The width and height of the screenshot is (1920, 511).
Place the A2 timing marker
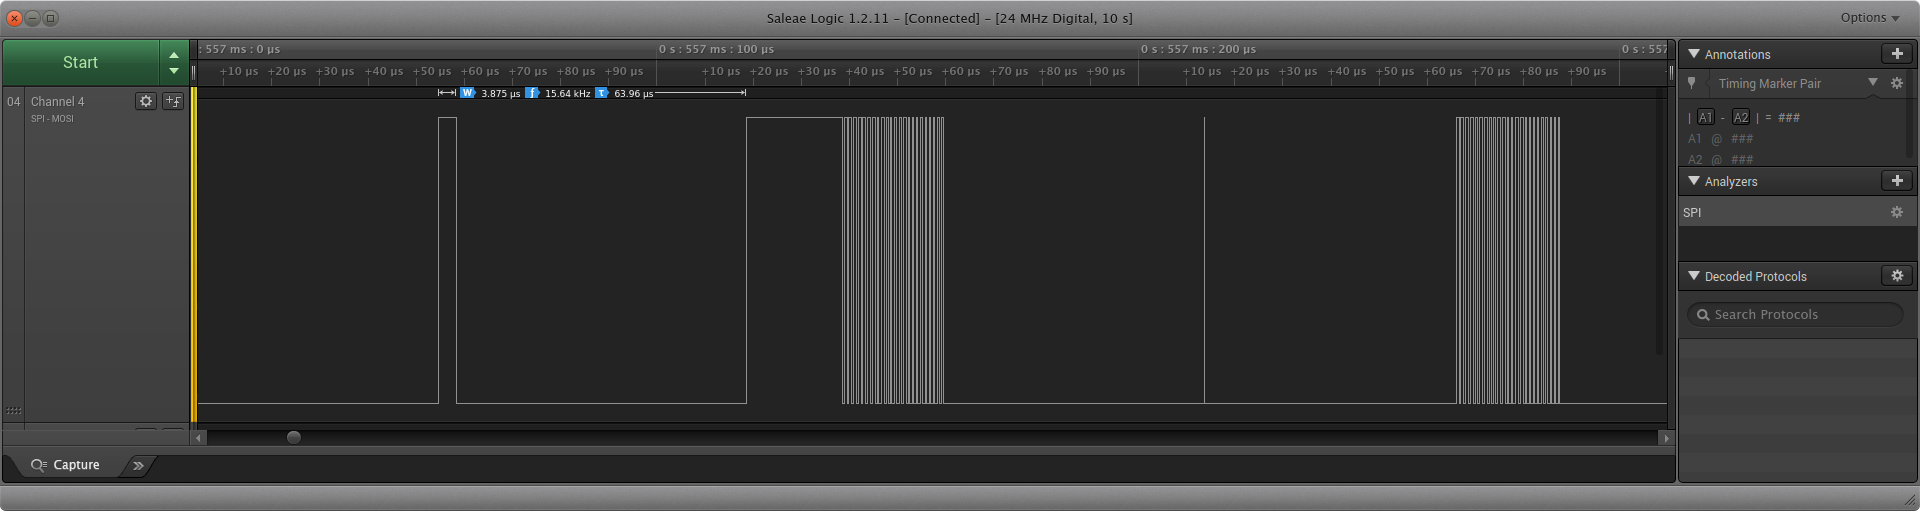click(x=1741, y=117)
